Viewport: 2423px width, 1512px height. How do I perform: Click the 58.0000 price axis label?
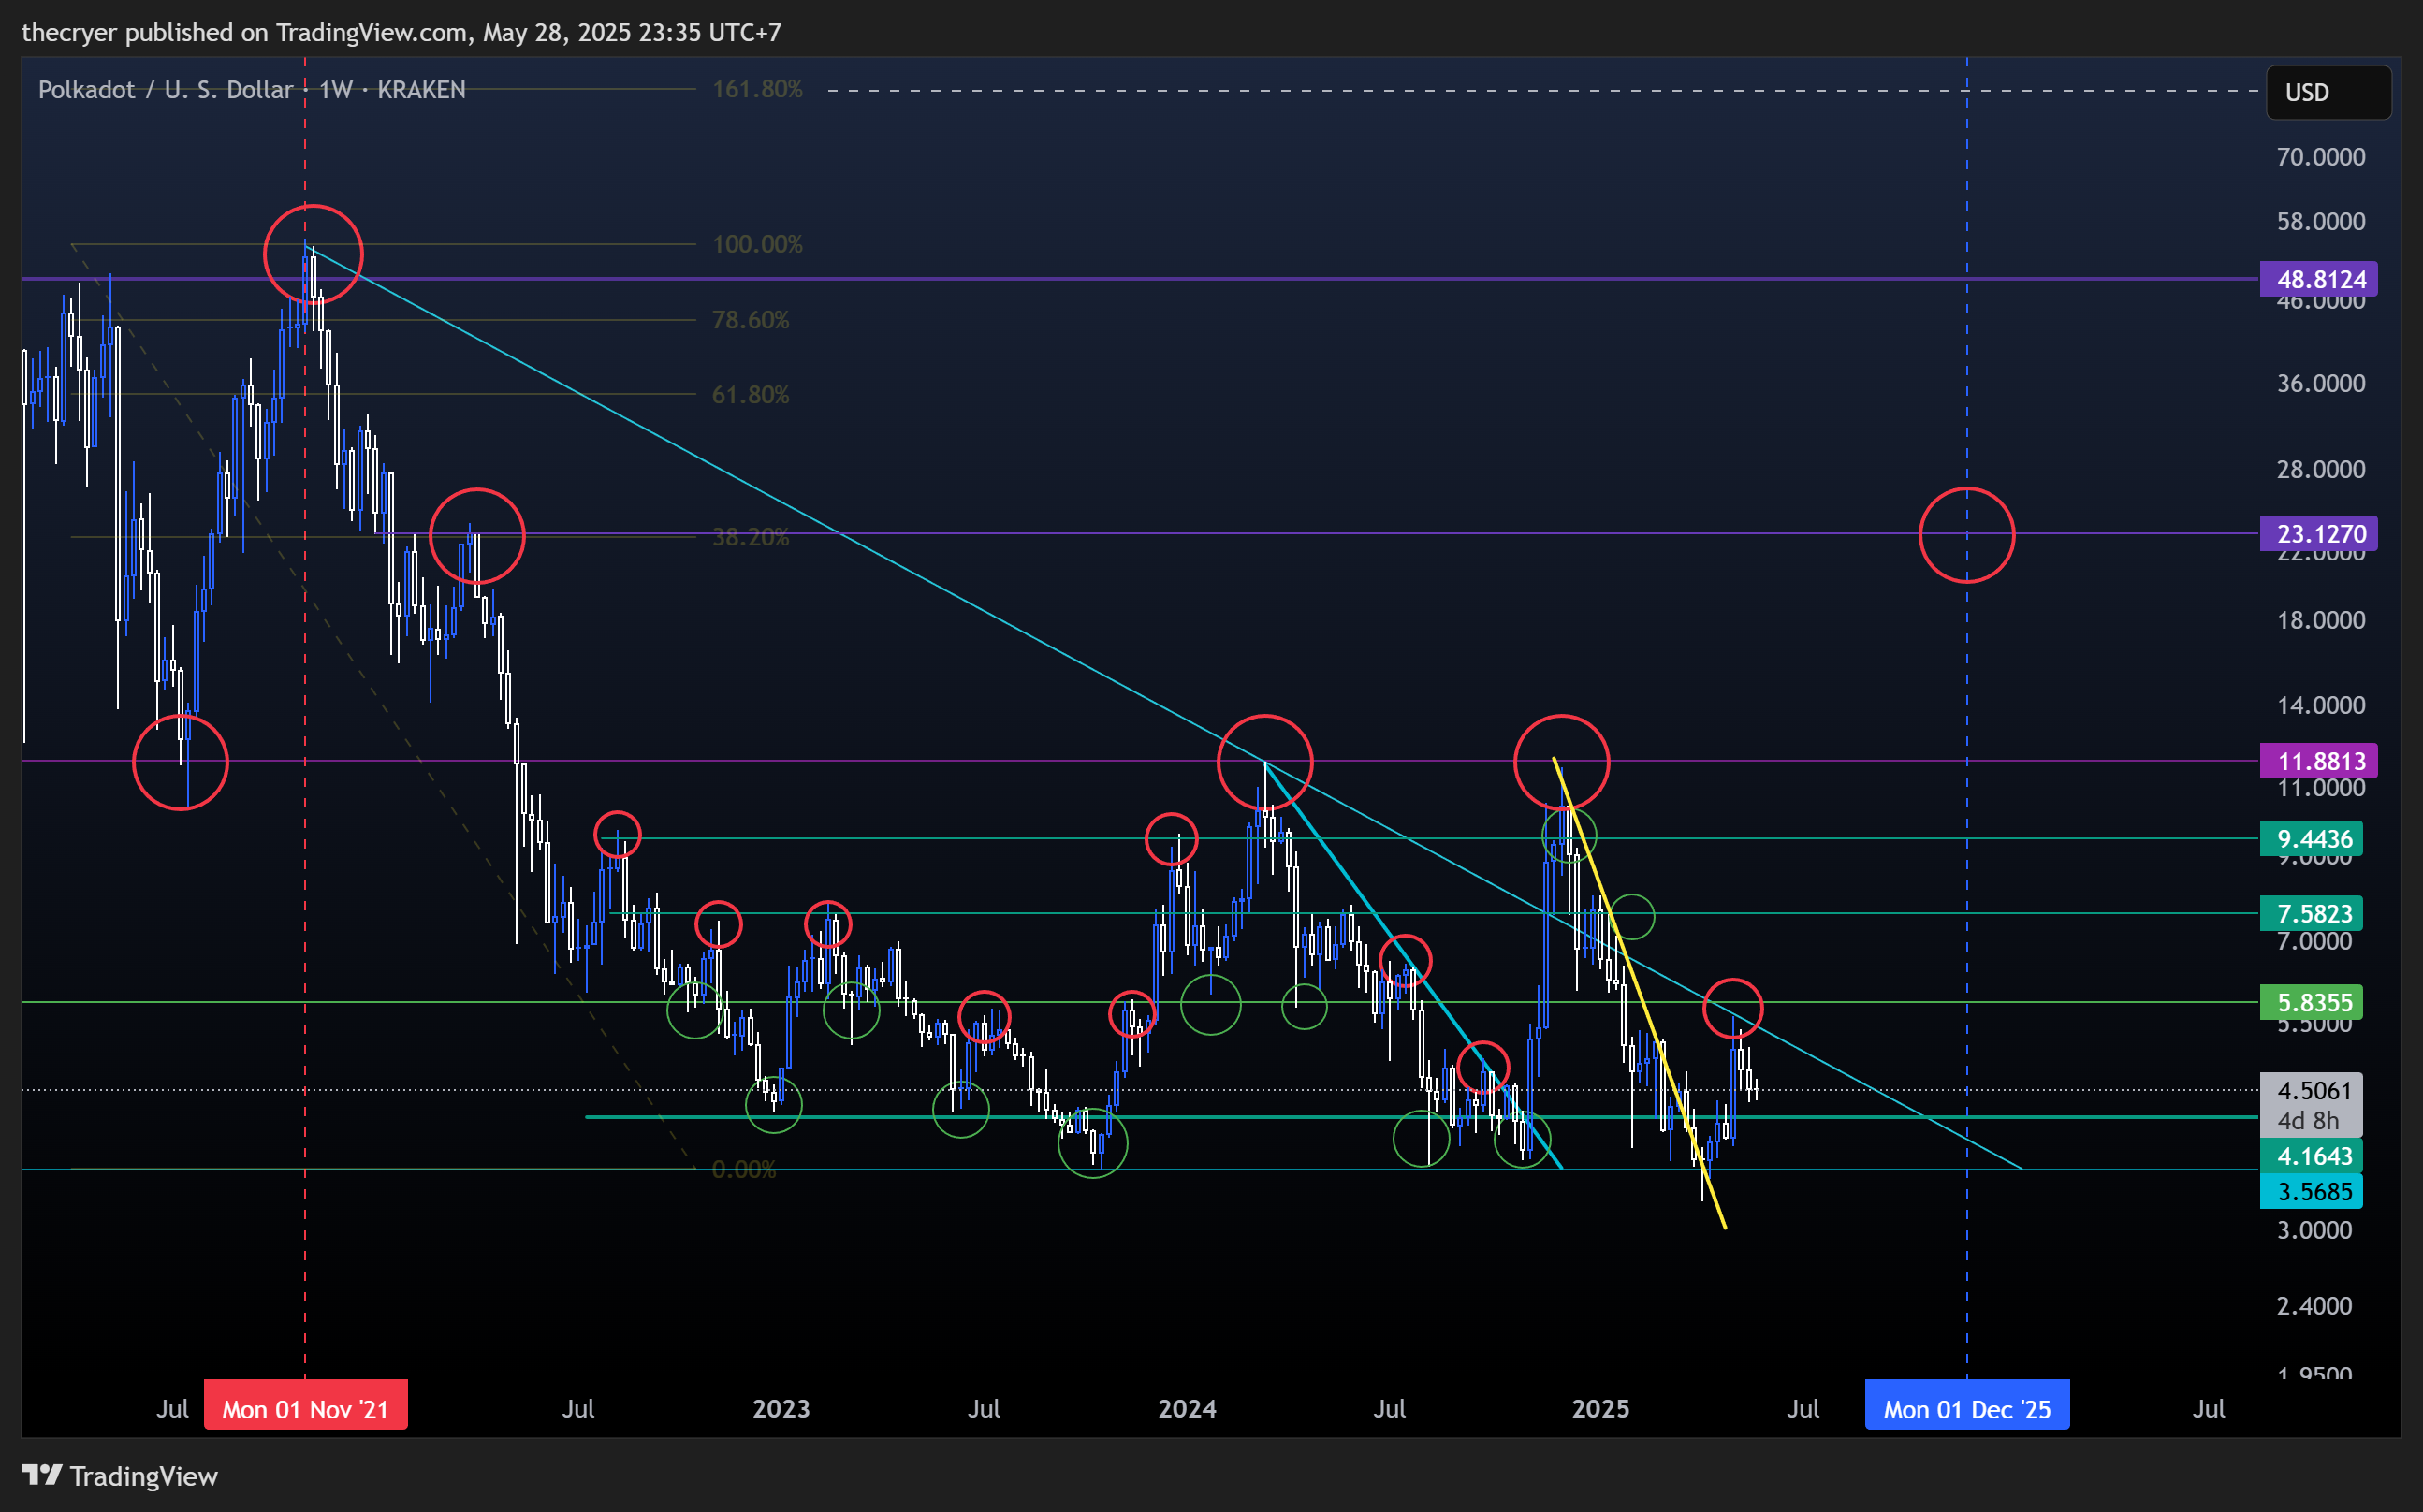(x=2320, y=221)
